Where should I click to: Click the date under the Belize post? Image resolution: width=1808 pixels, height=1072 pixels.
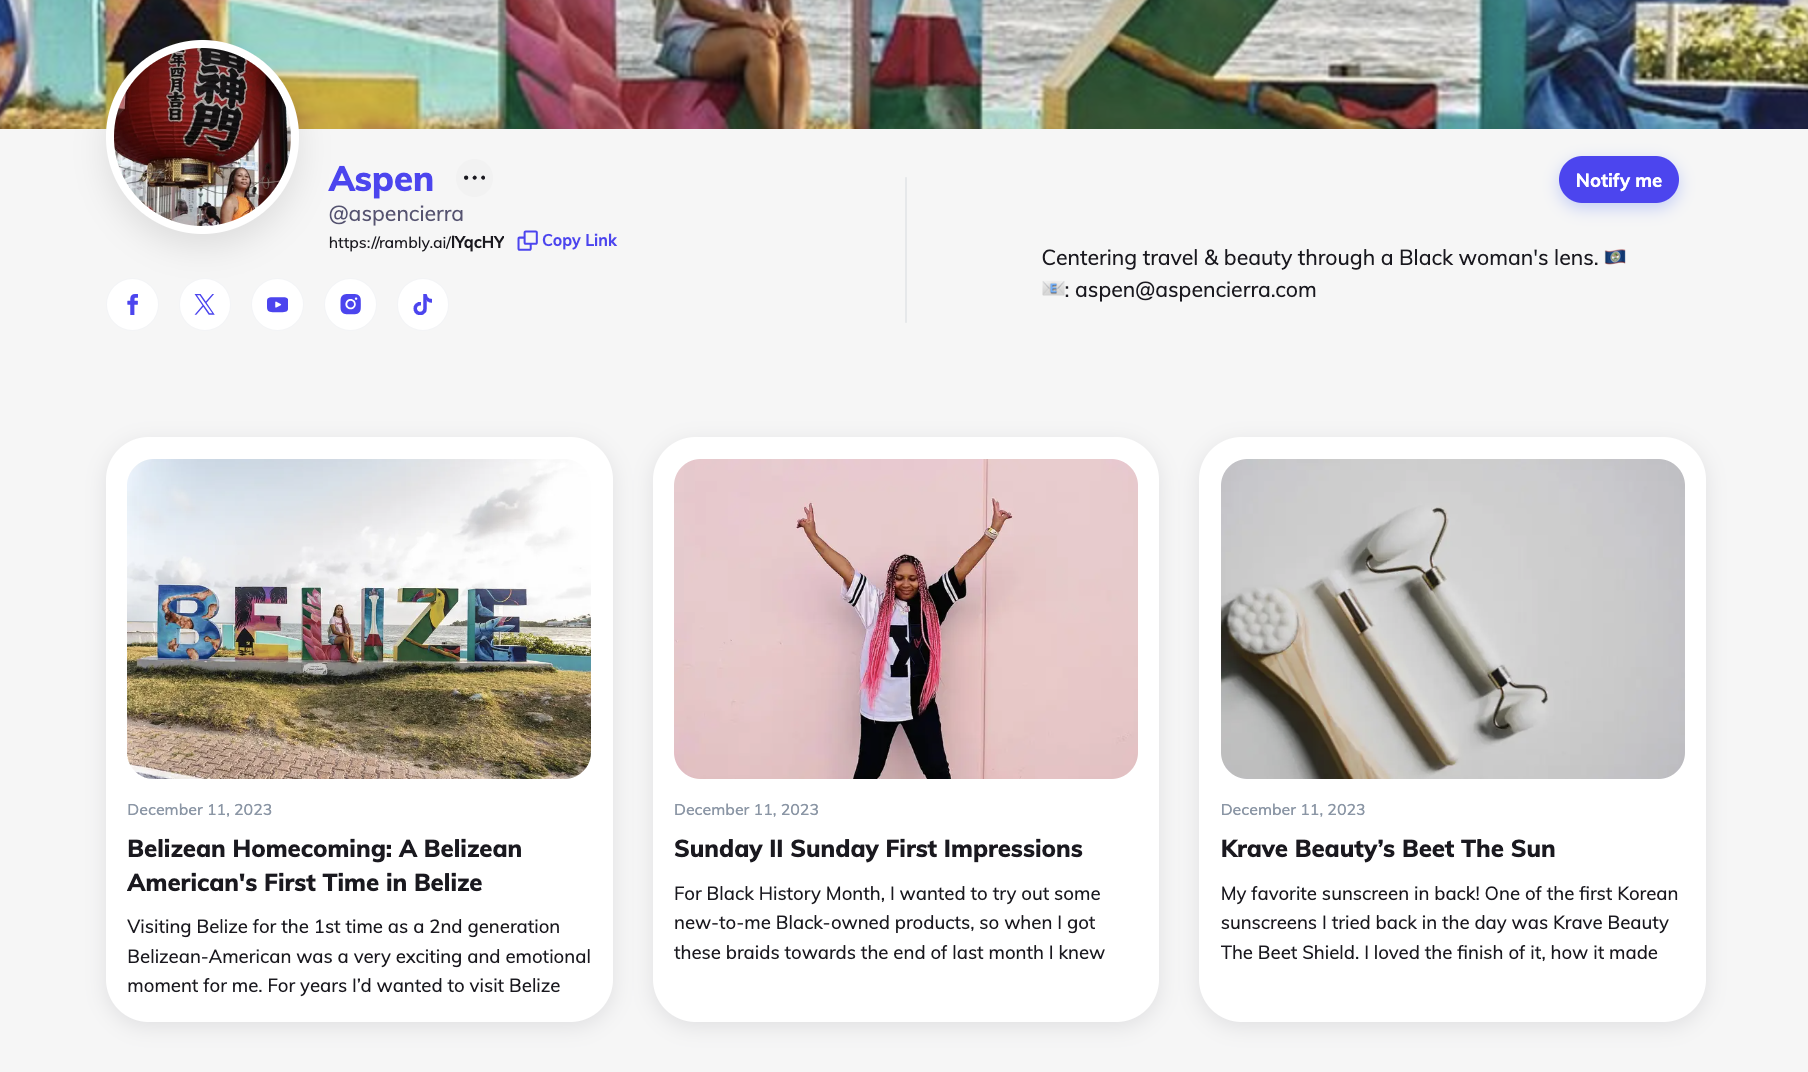pos(200,810)
